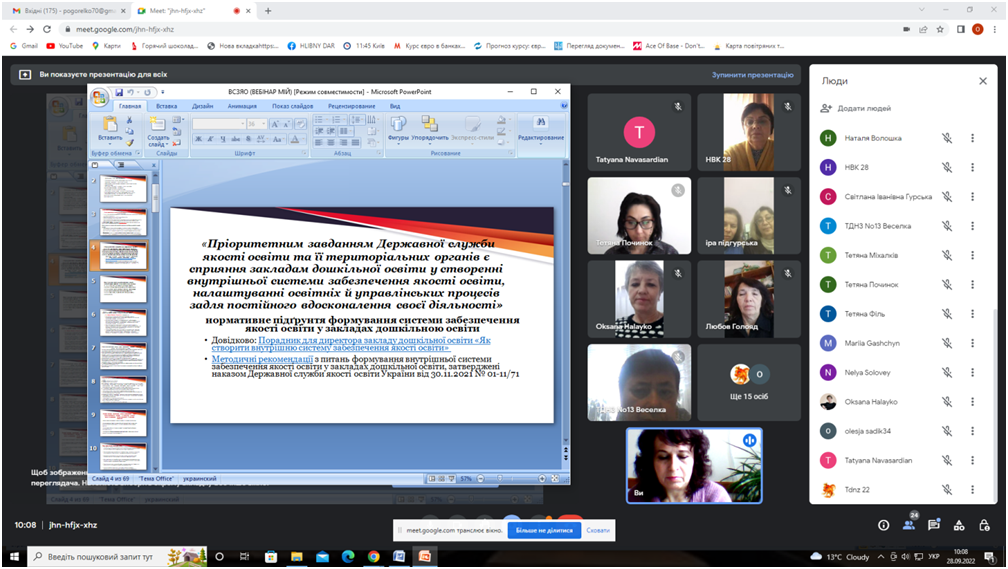Click the shape fill color bucket
This screenshot has height=569, width=1008.
(x=501, y=120)
